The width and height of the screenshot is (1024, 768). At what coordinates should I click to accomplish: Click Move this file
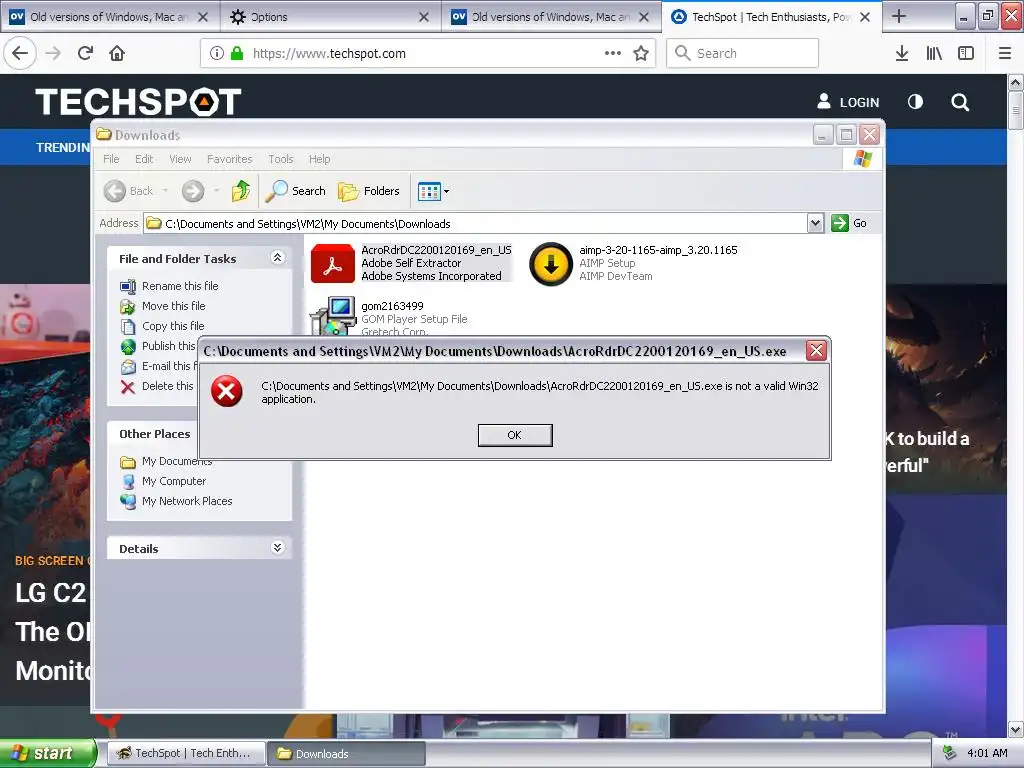coord(173,306)
